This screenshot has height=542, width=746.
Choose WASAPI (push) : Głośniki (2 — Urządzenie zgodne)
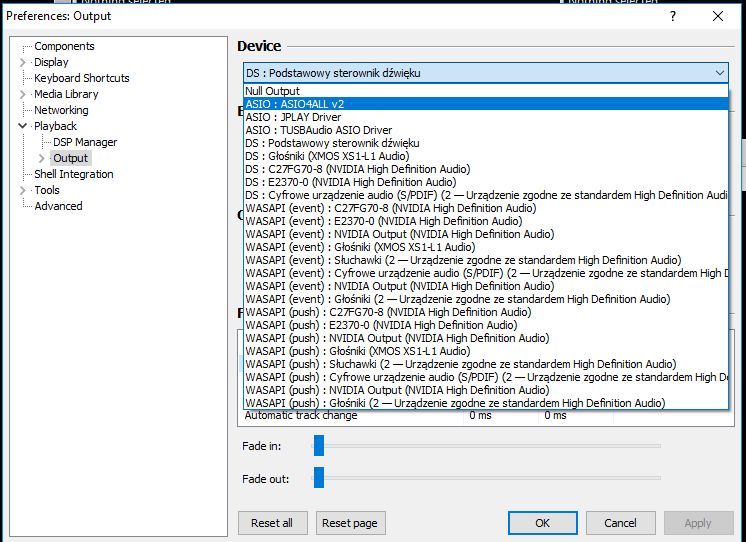[486, 403]
